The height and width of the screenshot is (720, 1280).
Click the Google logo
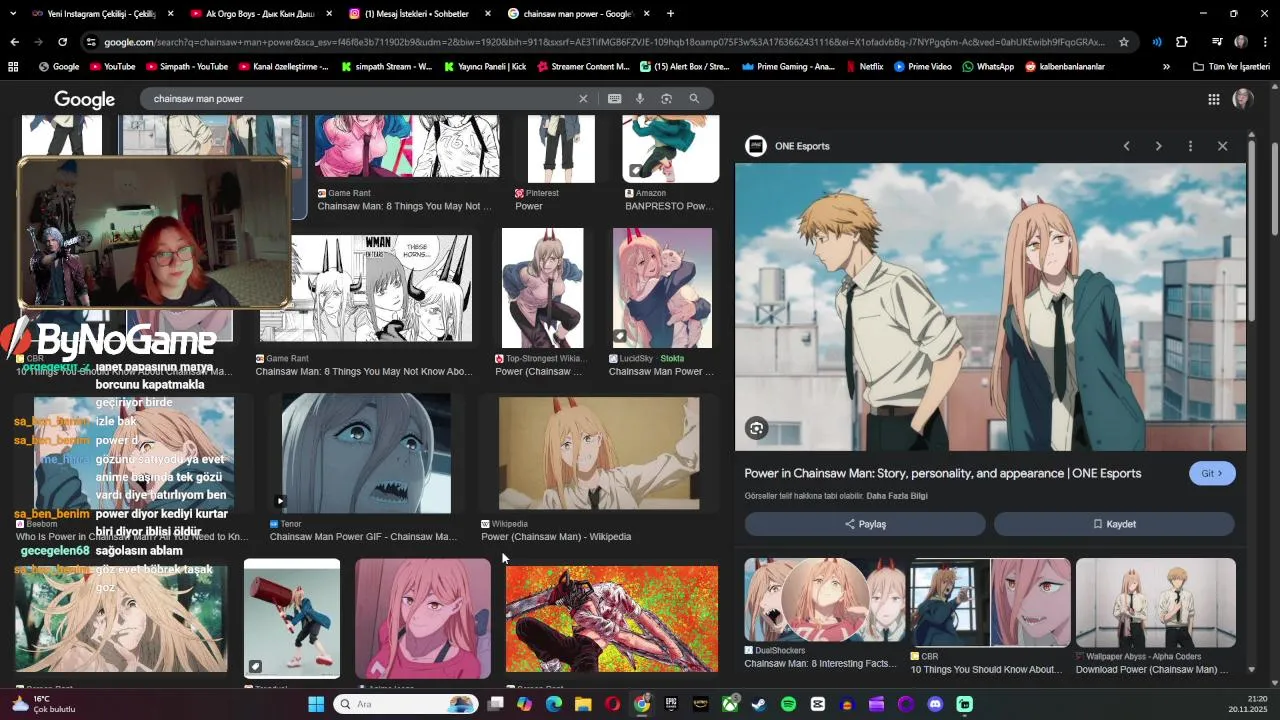[x=85, y=99]
